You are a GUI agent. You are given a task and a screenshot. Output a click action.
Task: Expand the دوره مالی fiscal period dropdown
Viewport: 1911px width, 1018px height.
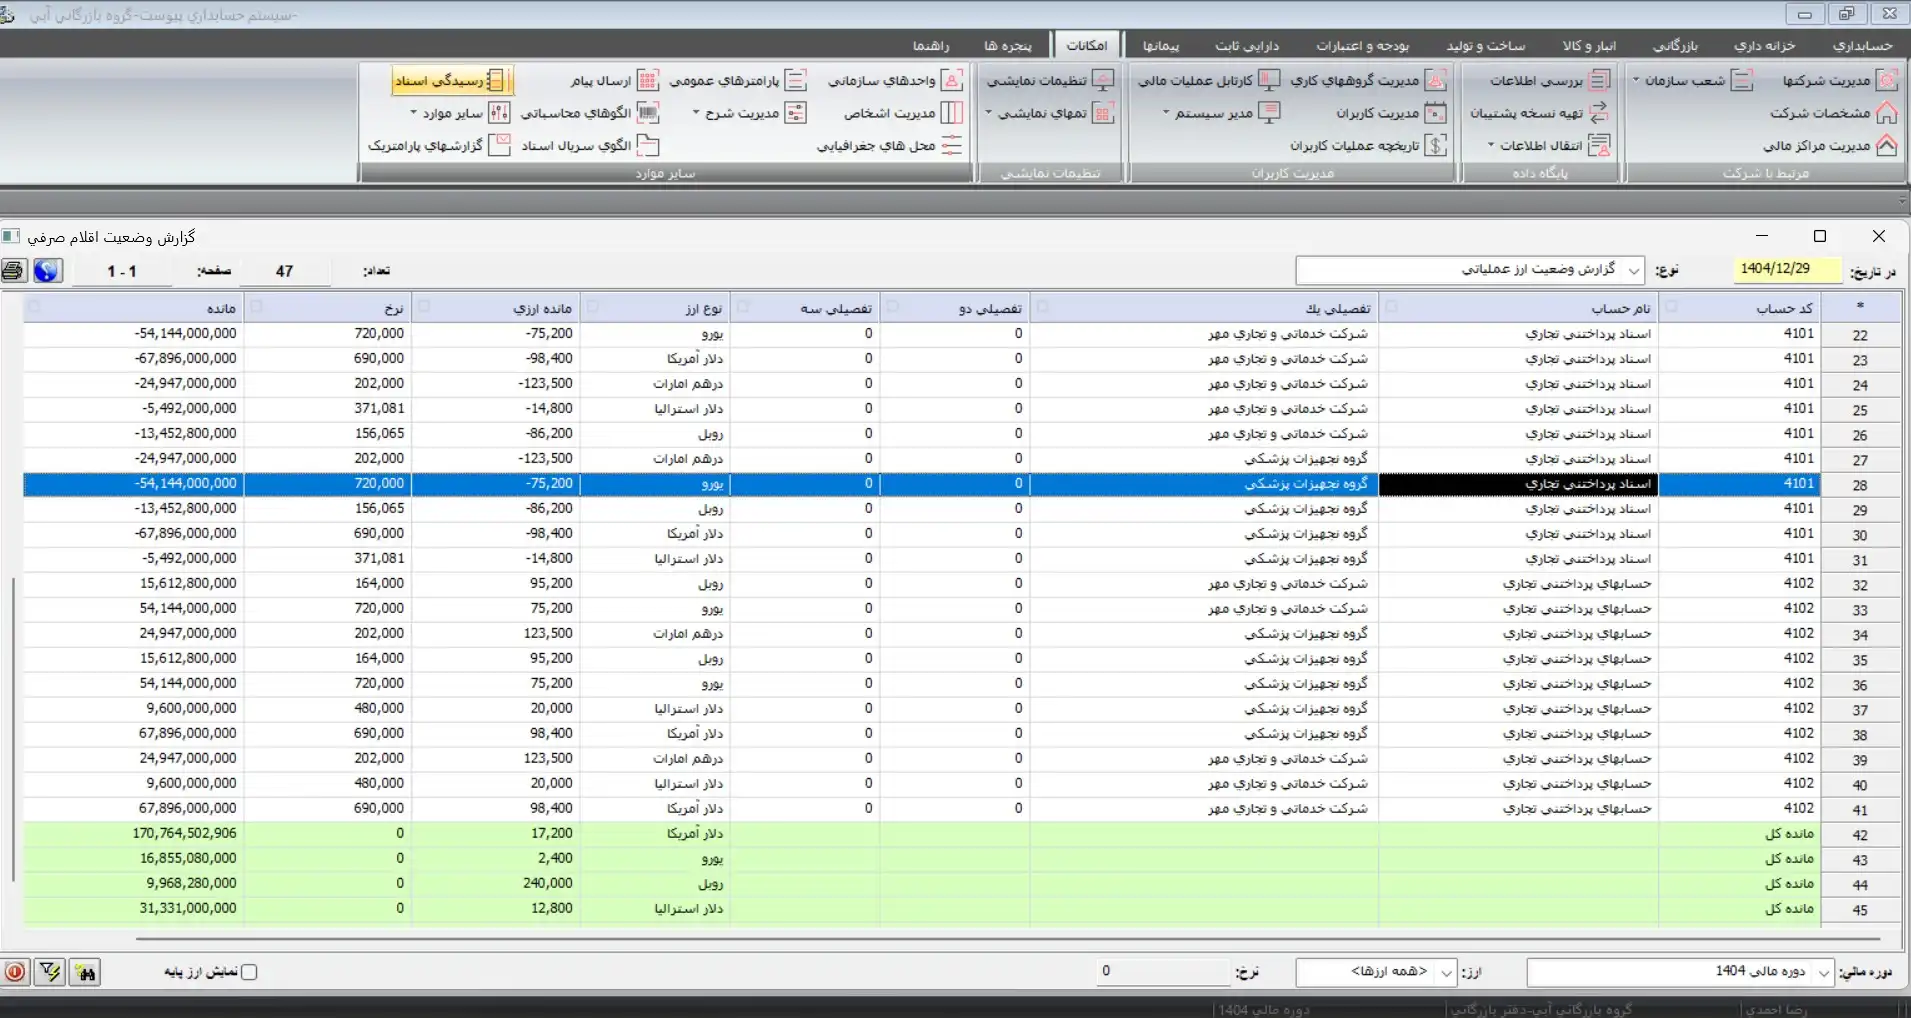(x=1824, y=972)
